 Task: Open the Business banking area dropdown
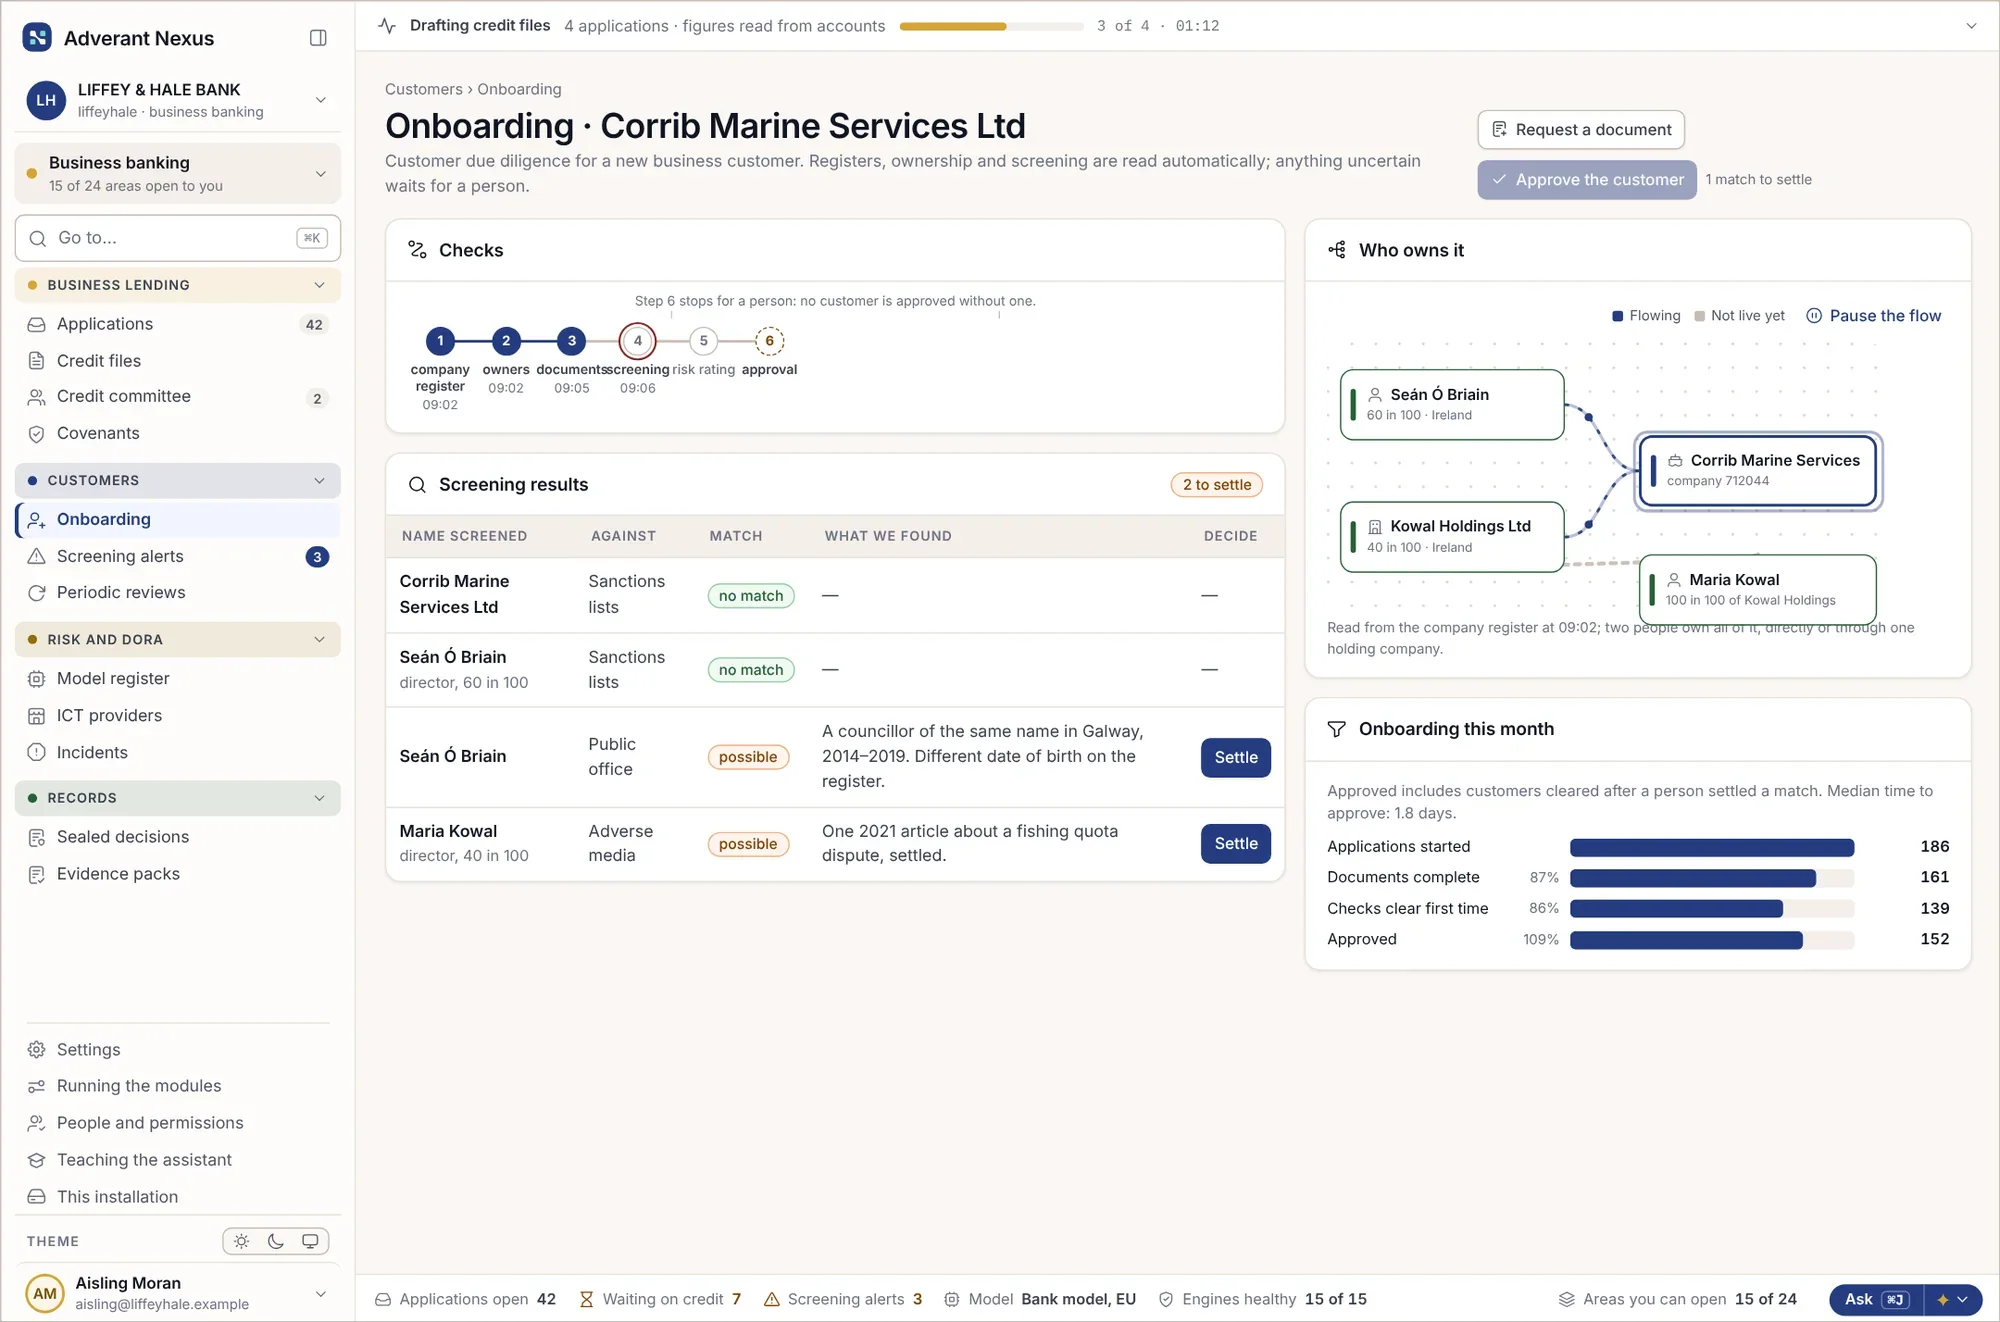click(321, 174)
